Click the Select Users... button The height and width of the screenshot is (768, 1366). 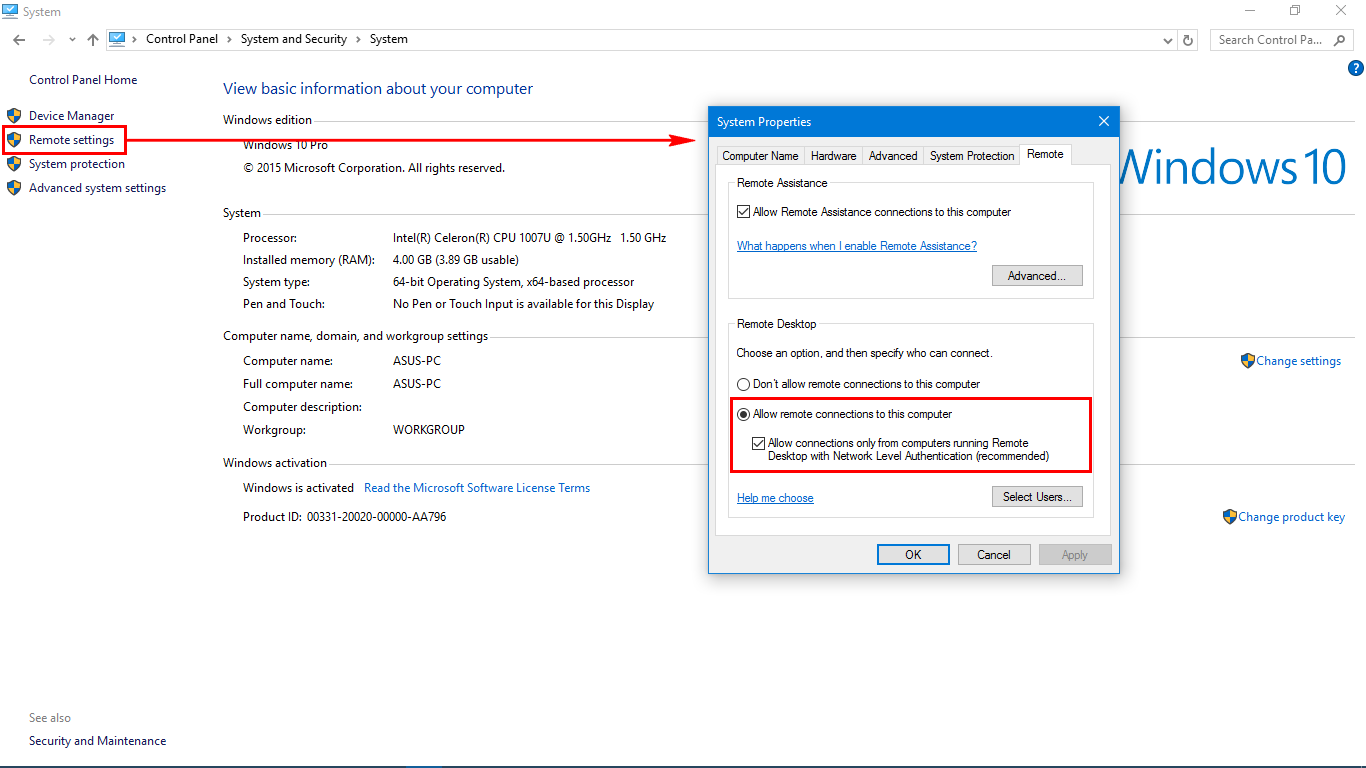(1037, 497)
